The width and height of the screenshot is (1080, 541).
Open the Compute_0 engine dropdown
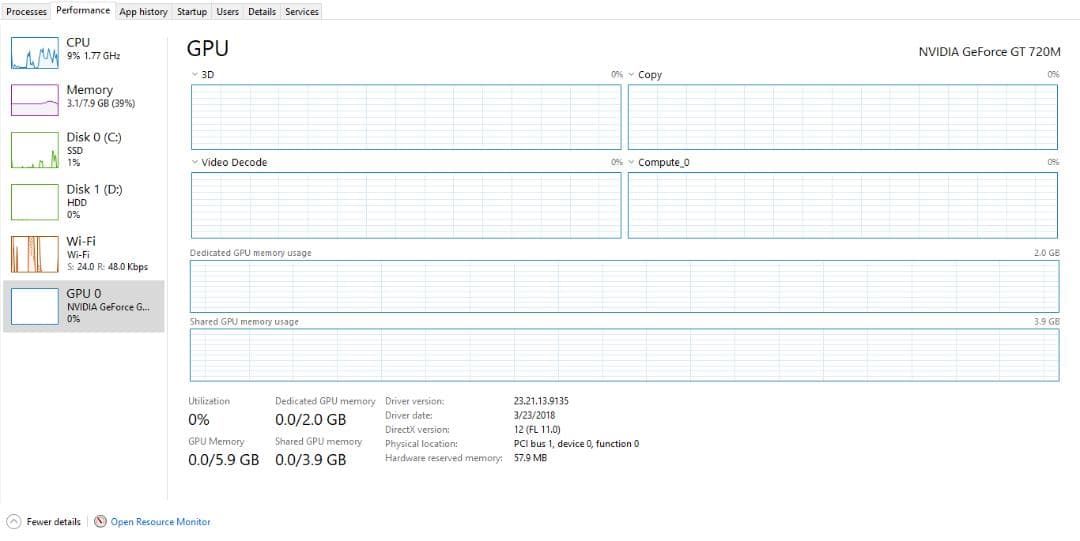632,162
